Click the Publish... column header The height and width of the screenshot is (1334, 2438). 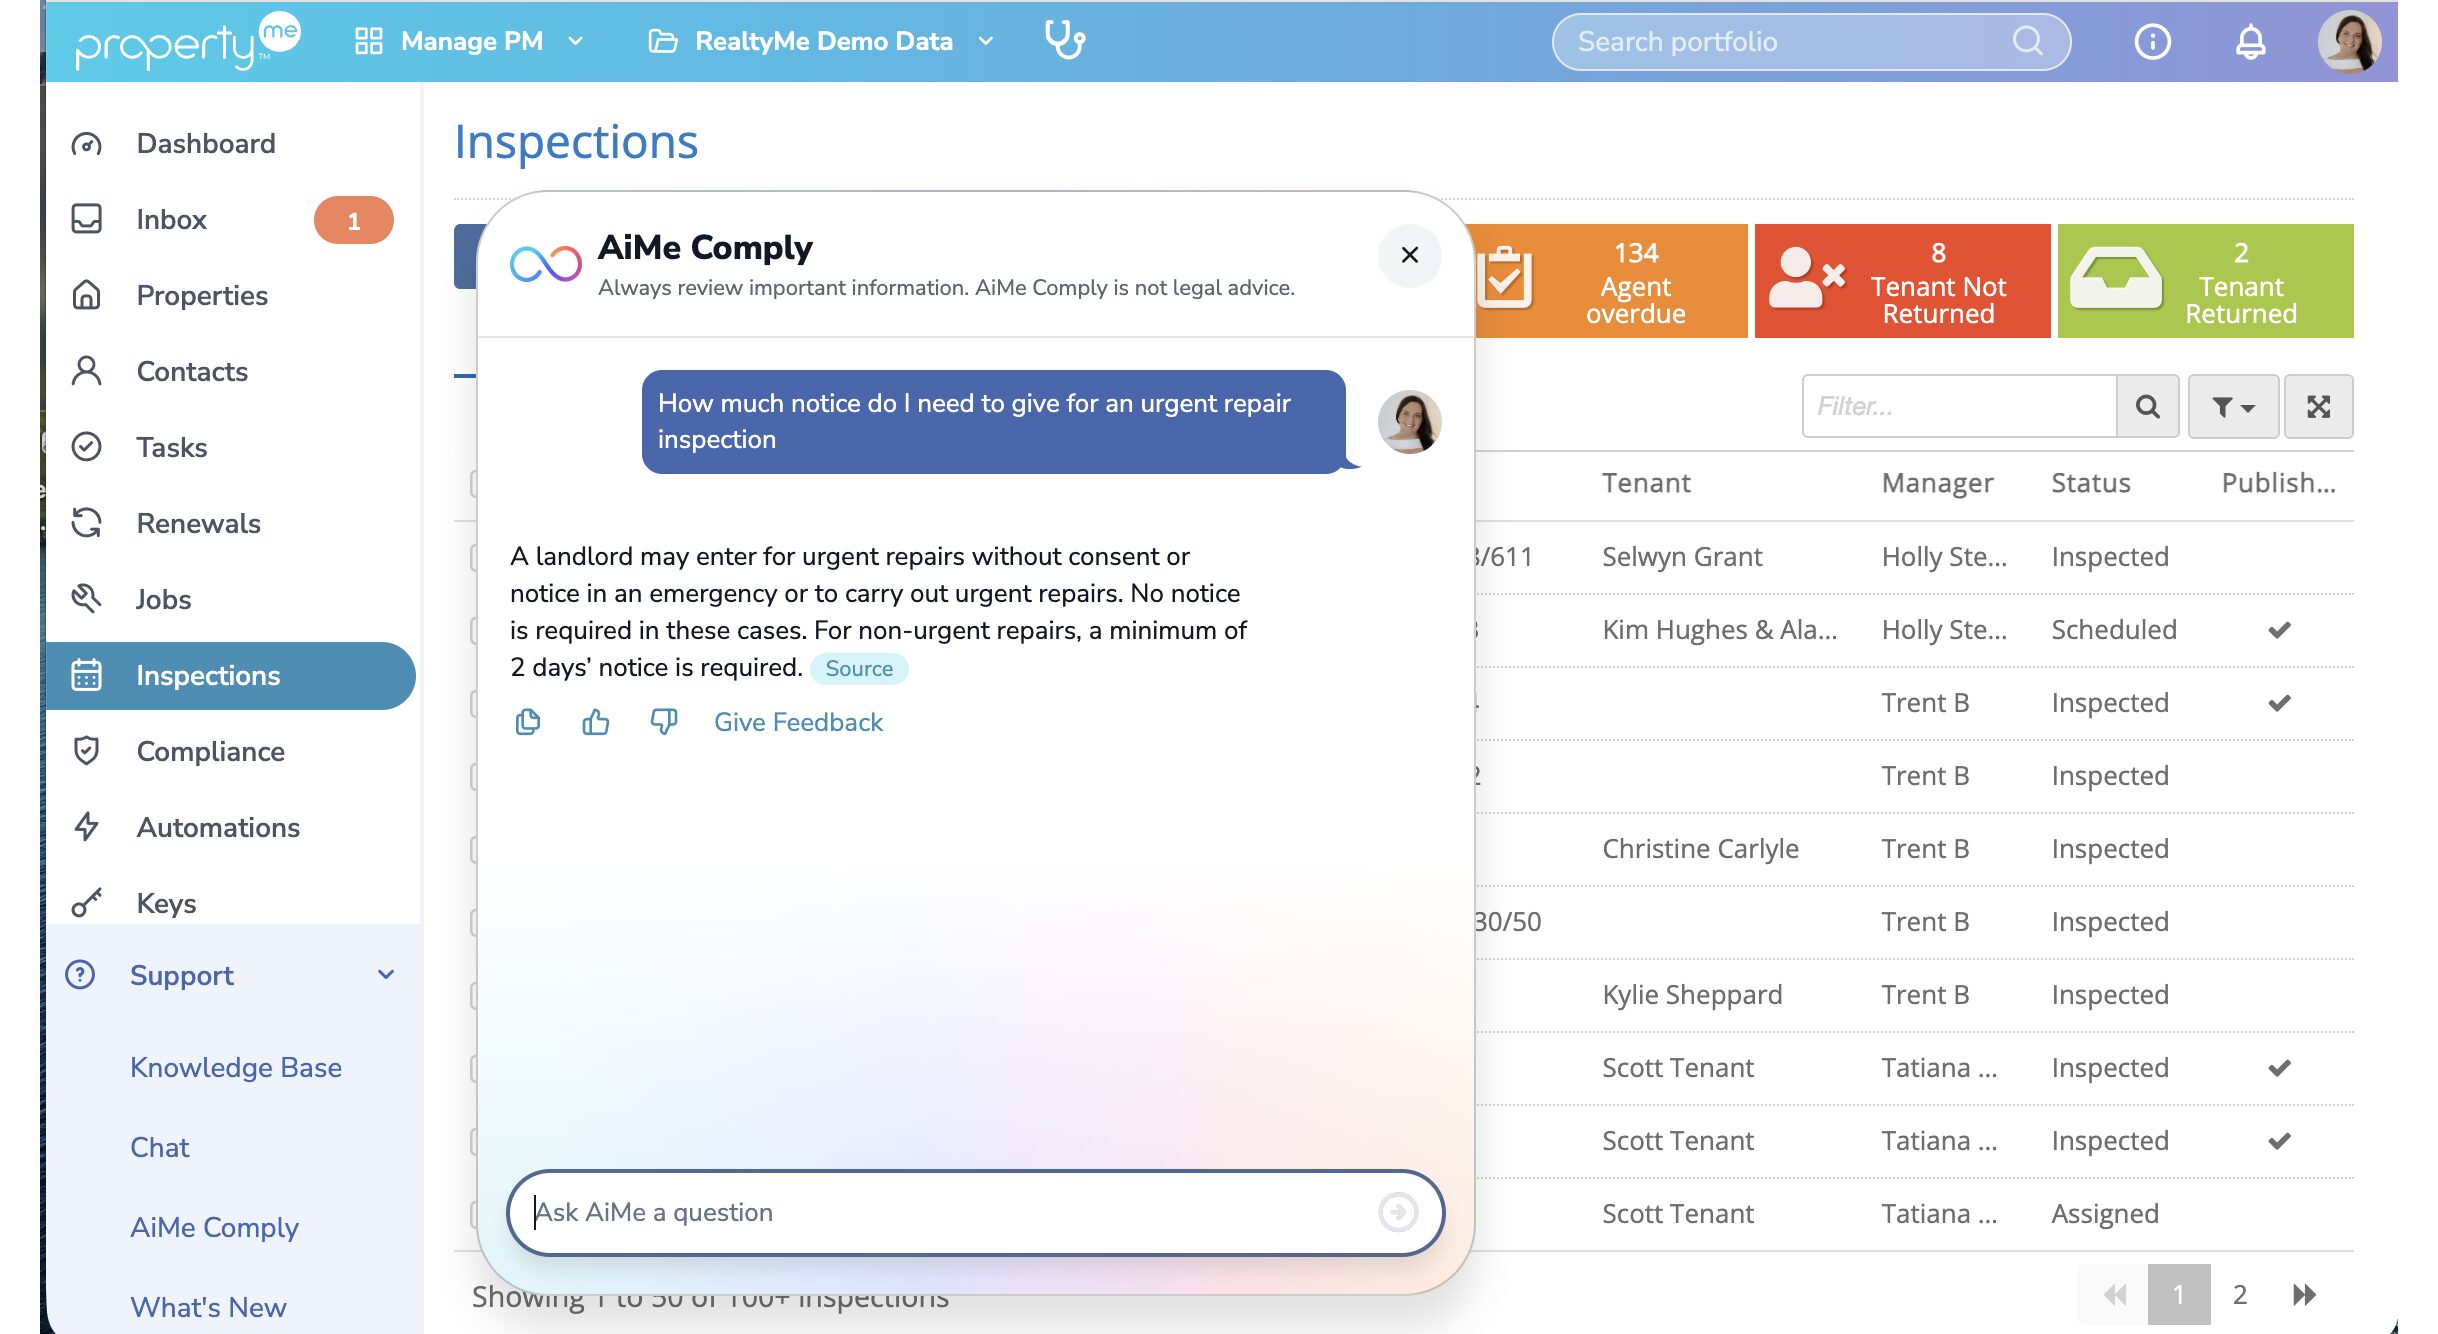[2278, 483]
